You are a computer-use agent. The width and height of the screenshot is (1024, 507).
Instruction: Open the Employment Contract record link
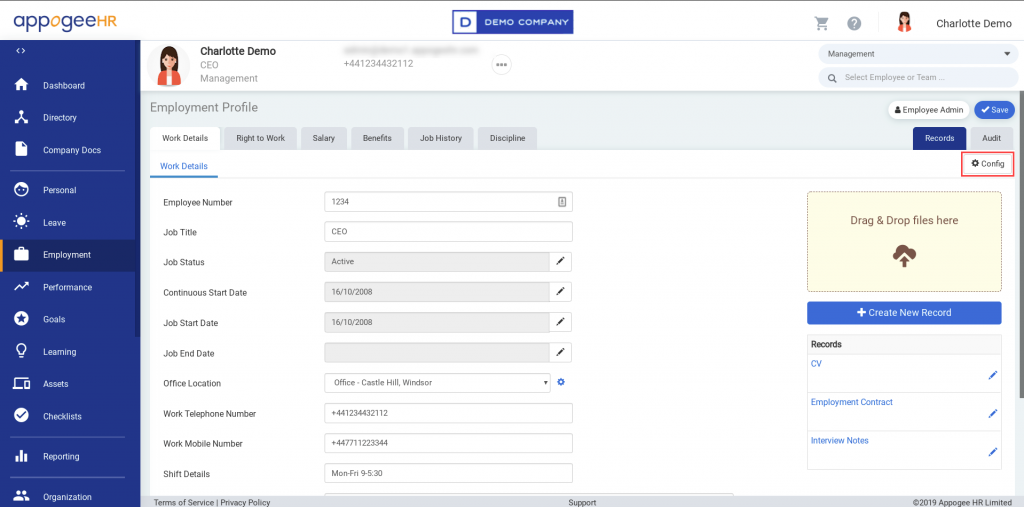[852, 402]
